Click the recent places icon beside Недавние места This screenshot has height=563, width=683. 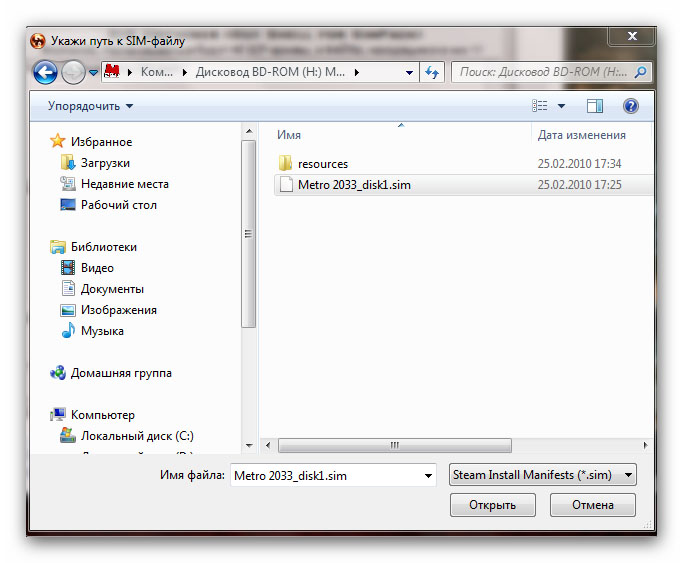[x=68, y=183]
